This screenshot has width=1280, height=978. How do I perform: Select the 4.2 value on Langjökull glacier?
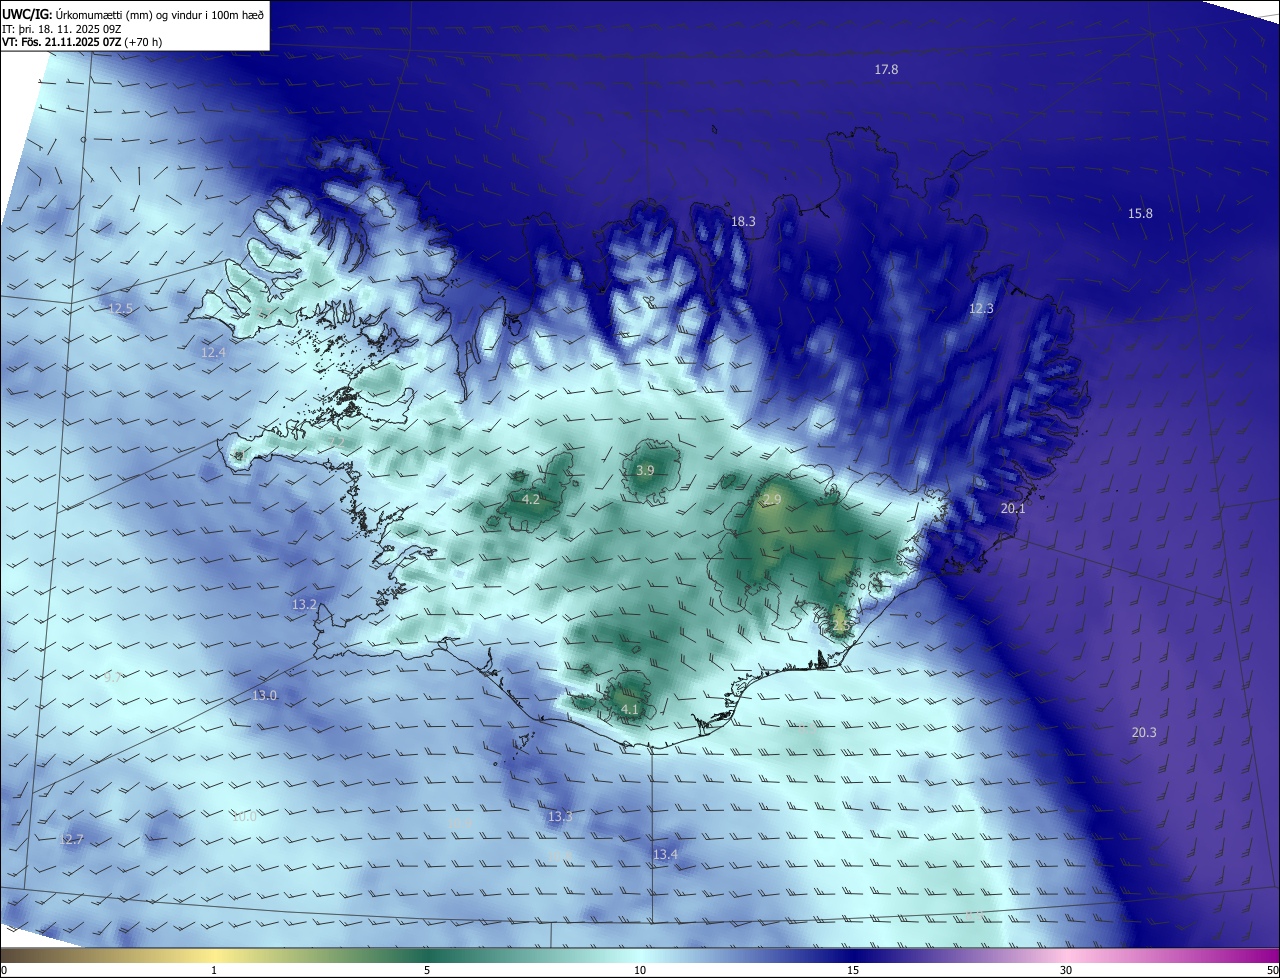tap(531, 500)
